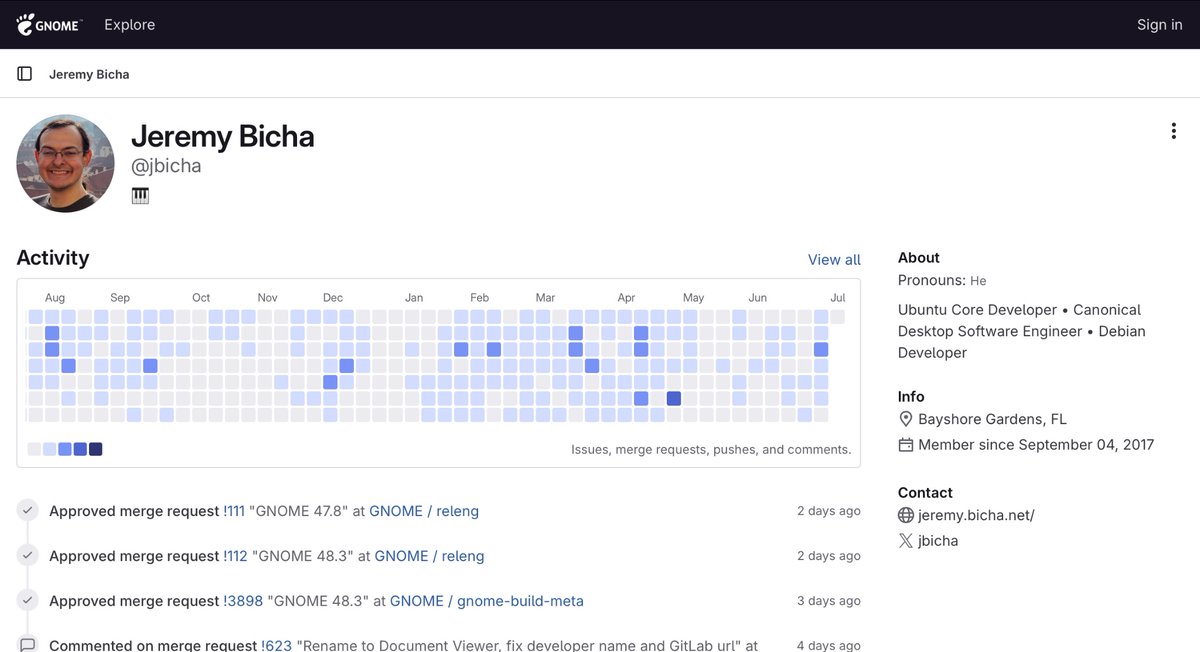
Task: Click the Pronouns: He text
Action: (942, 281)
